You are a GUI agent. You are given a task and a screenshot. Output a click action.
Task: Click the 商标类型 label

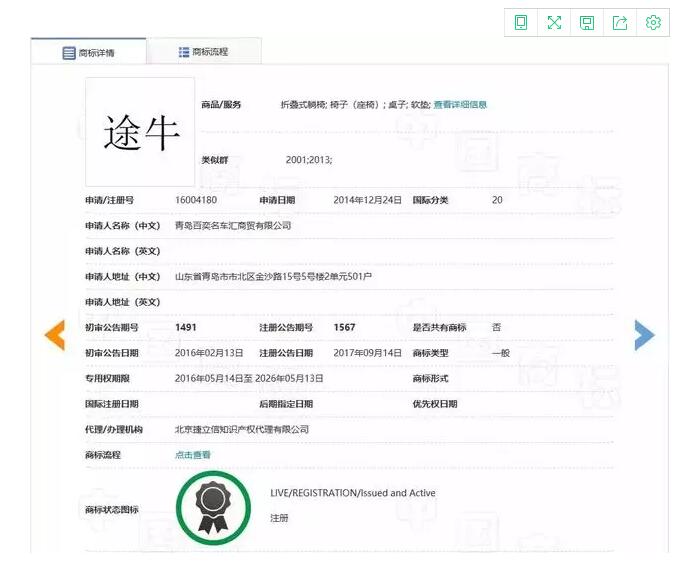pos(430,353)
